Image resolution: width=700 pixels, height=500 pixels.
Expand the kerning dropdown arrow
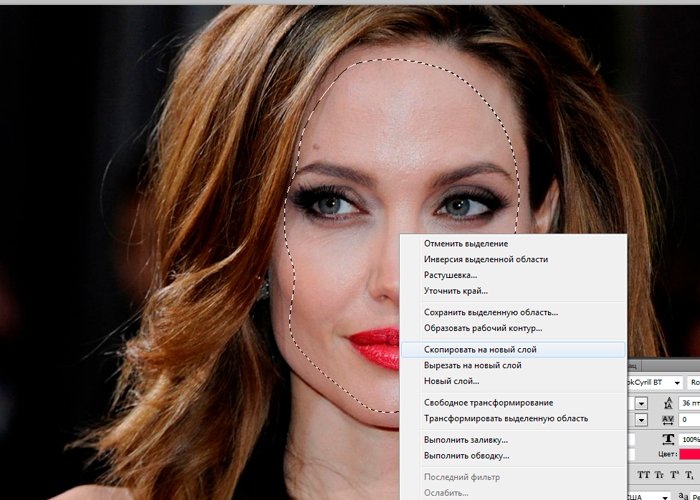[x=642, y=420]
